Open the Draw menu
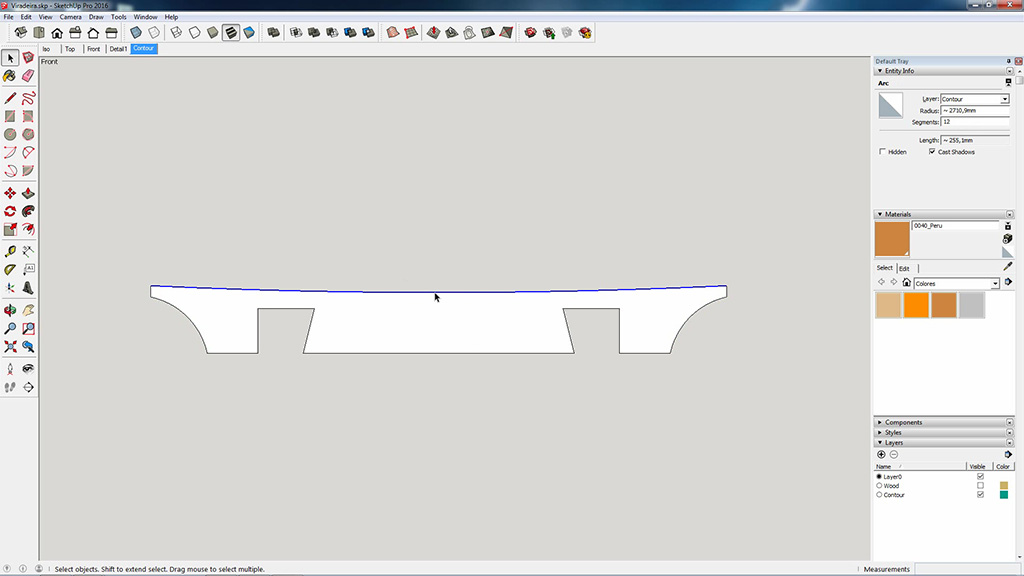1024x576 pixels. (96, 17)
